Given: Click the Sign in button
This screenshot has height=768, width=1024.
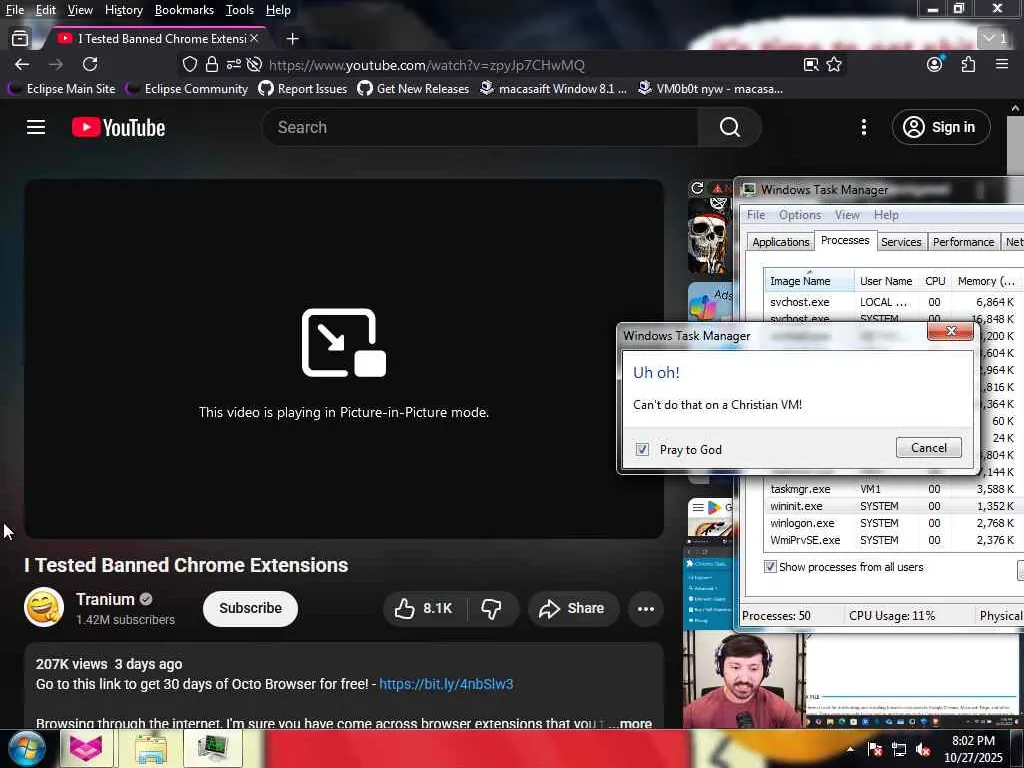Looking at the screenshot, I should pos(941,127).
